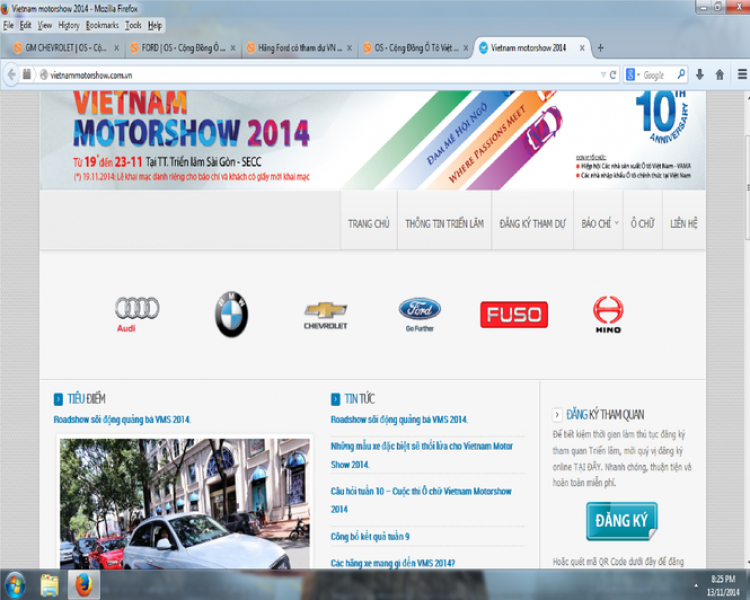Open the FUSO brand logo

coord(514,314)
